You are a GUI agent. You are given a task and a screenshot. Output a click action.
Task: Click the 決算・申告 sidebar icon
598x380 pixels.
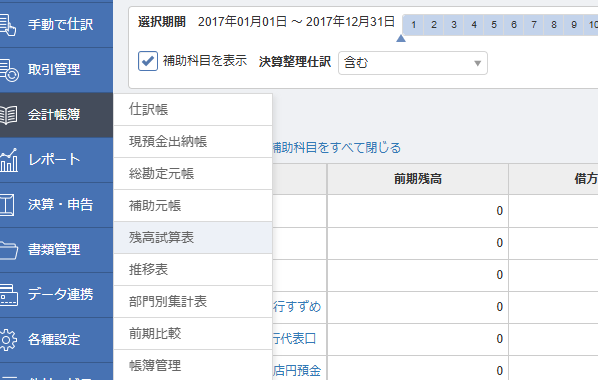pos(7,205)
